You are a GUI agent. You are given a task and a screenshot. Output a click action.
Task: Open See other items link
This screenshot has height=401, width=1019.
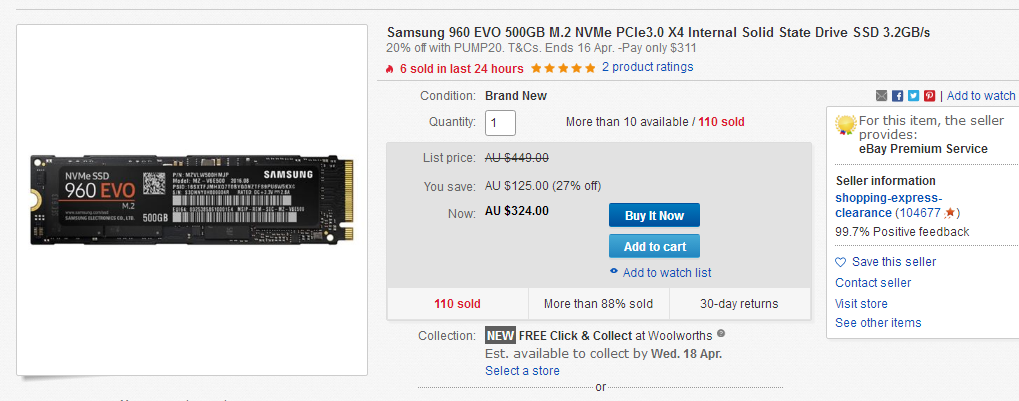tap(878, 322)
